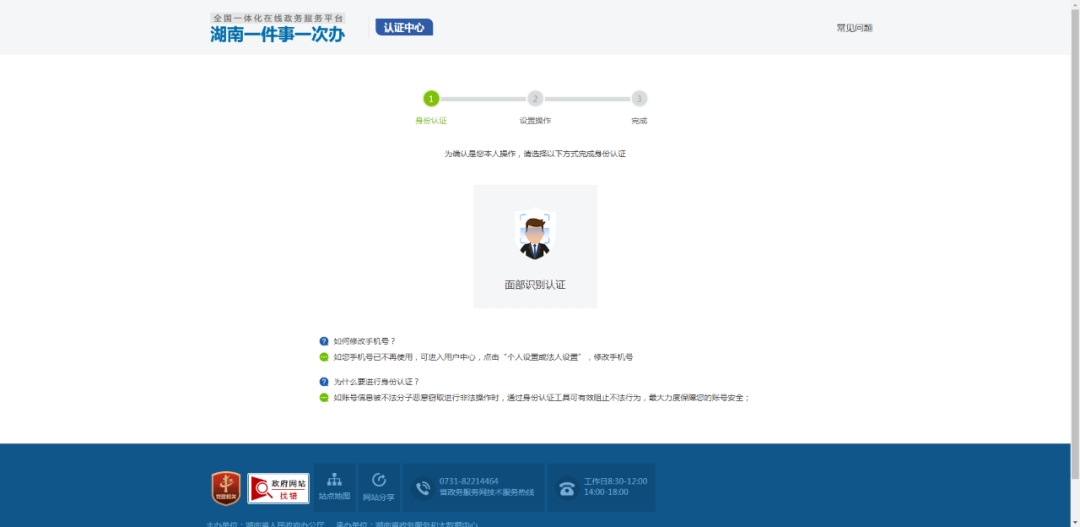Image resolution: width=1080 pixels, height=527 pixels.
Task: Click the 0731-82214464 hotline number
Action: click(469, 481)
